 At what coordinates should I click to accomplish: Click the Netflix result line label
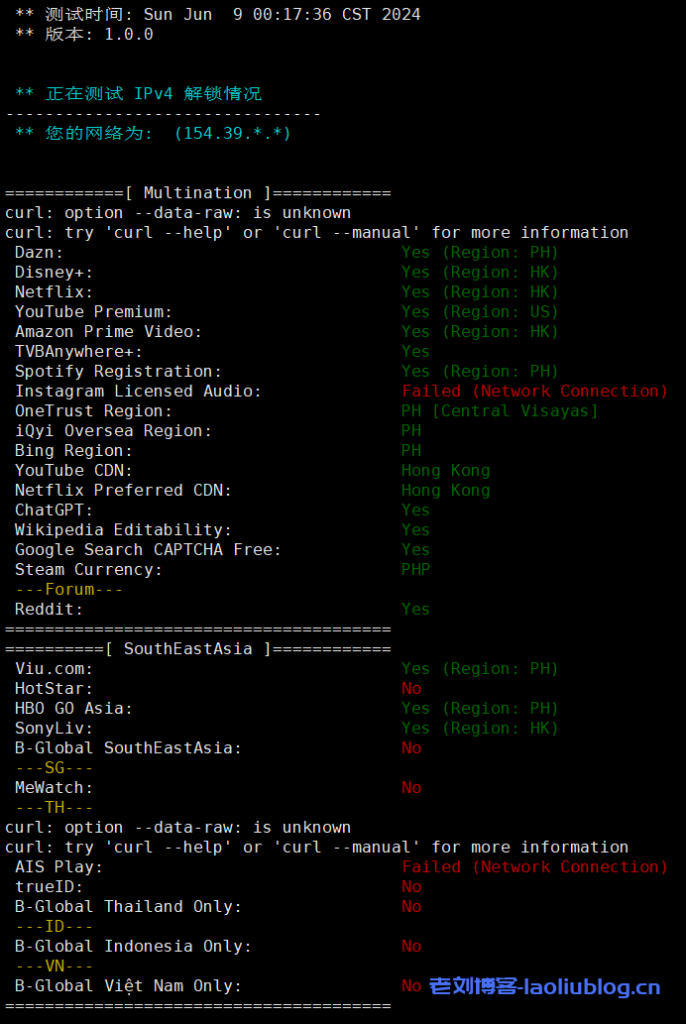pos(54,292)
